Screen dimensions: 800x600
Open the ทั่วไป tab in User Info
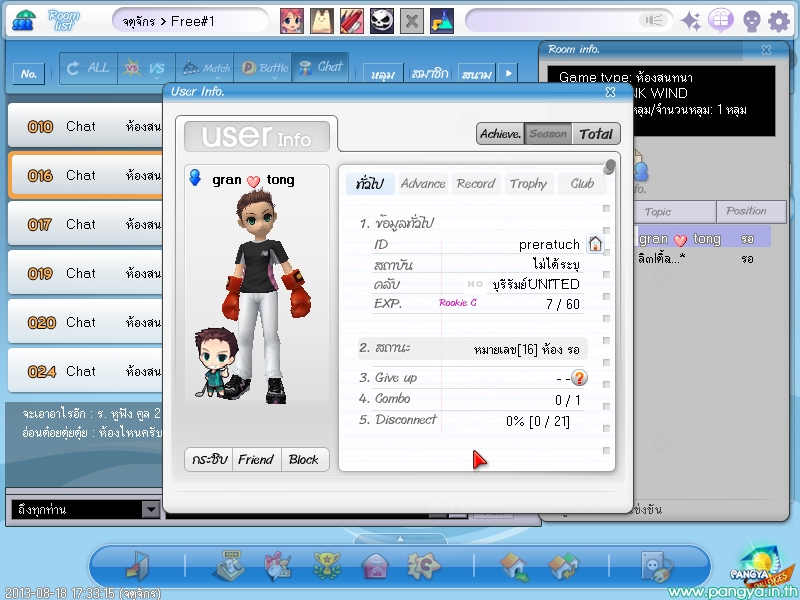370,184
